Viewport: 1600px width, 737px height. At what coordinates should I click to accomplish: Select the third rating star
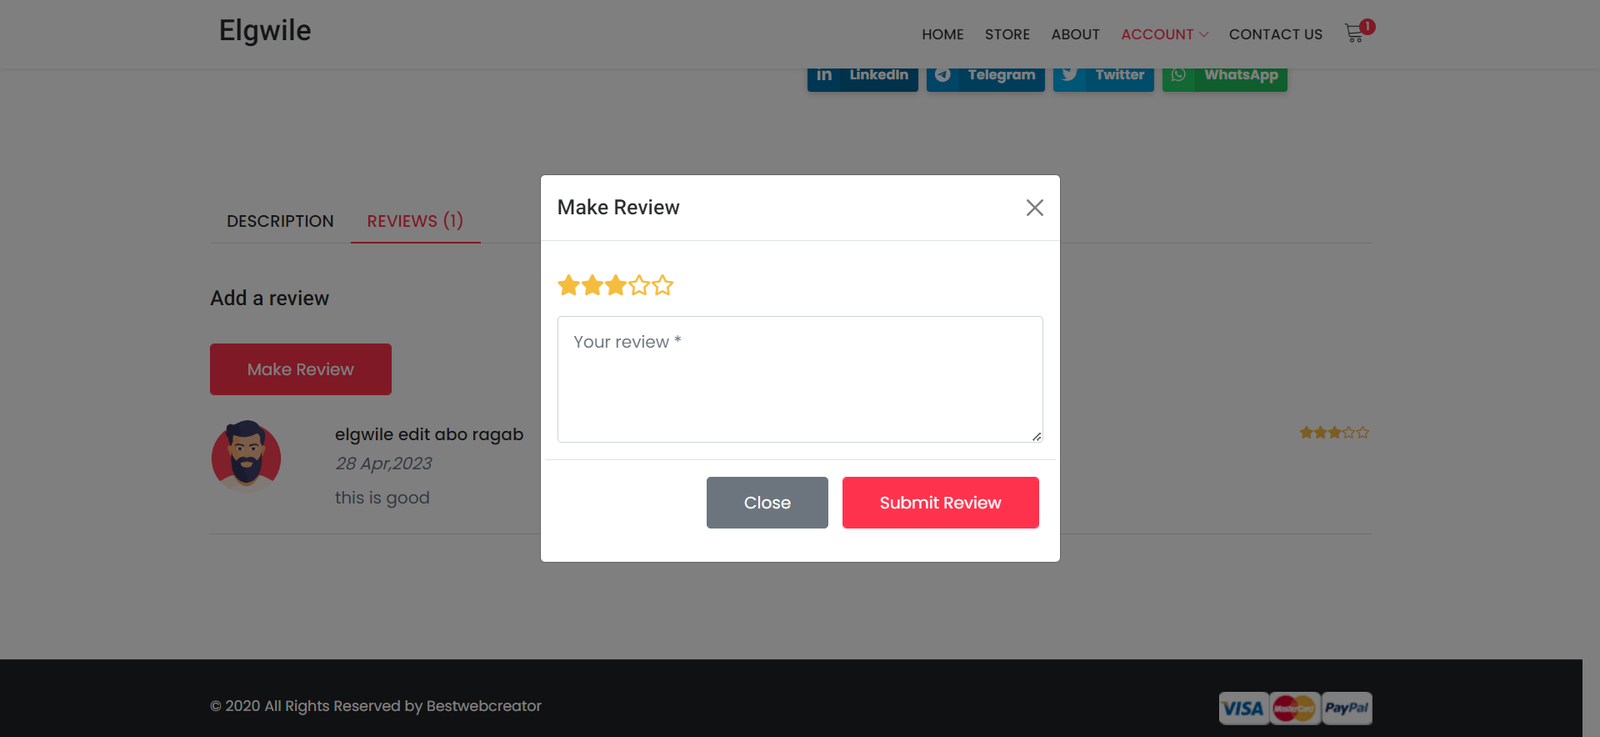[x=616, y=286]
